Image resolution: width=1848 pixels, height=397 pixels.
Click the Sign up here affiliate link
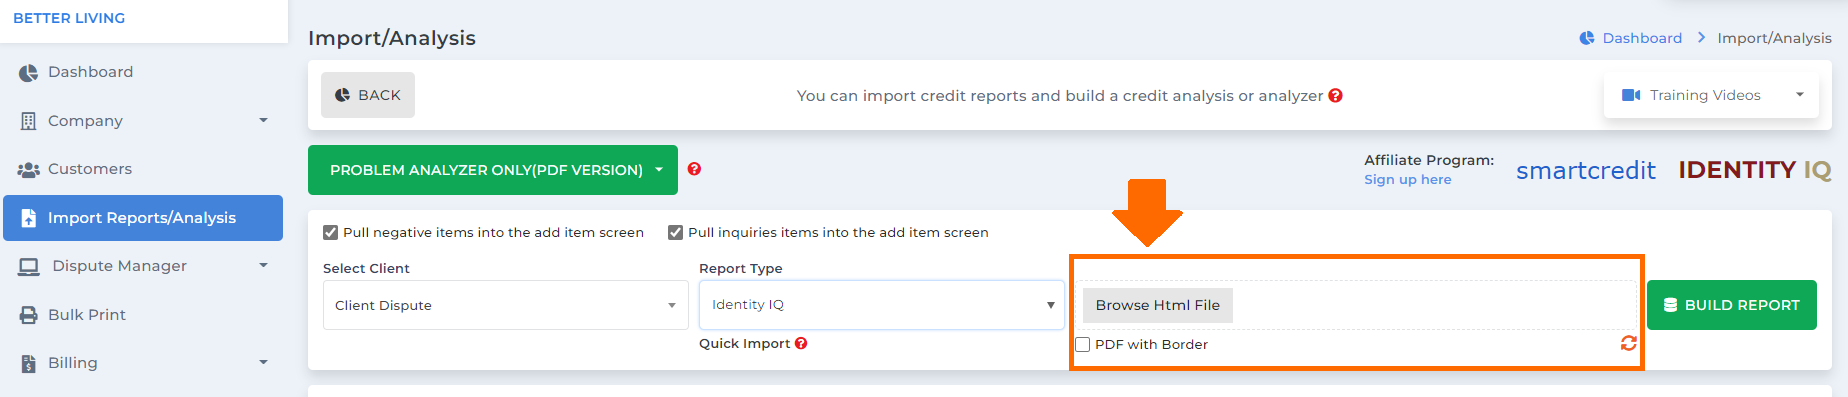pos(1408,179)
